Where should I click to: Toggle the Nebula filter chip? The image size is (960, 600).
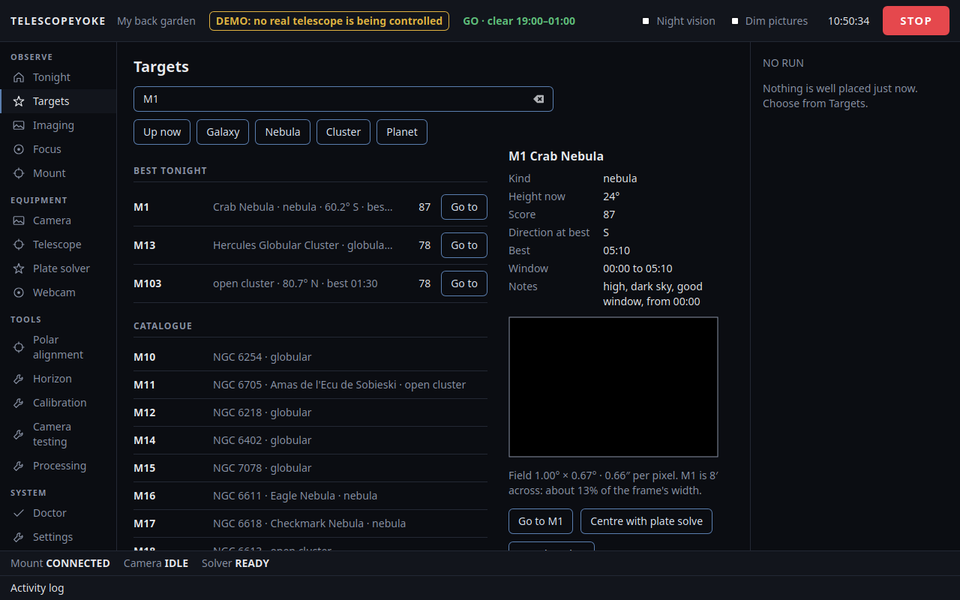pyautogui.click(x=282, y=132)
